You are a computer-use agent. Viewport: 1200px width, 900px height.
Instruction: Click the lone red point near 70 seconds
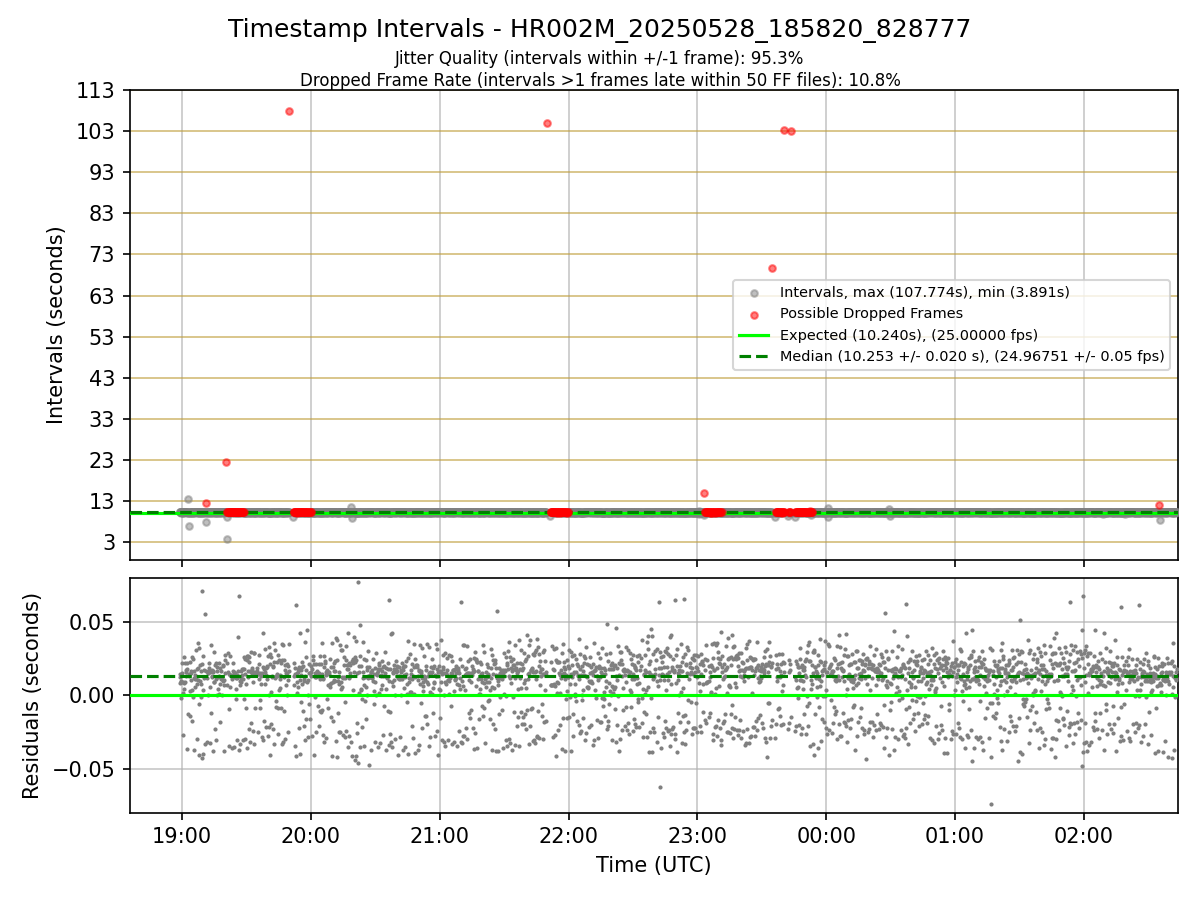coord(772,268)
